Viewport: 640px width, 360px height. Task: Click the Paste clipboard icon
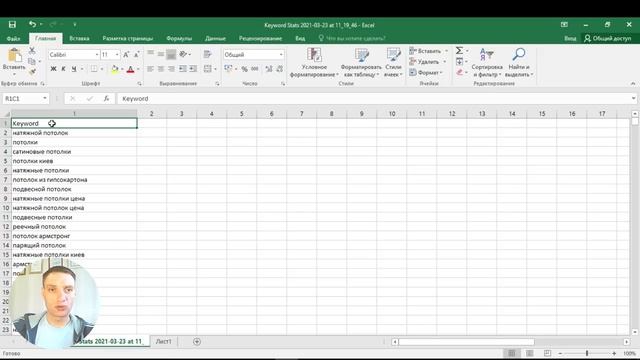(14, 56)
